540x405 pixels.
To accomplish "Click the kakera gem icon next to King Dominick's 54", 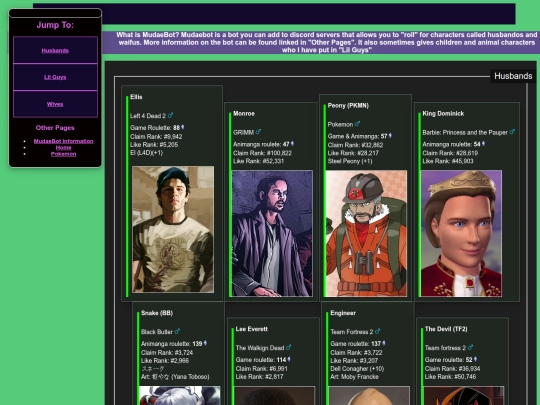I will coord(483,144).
